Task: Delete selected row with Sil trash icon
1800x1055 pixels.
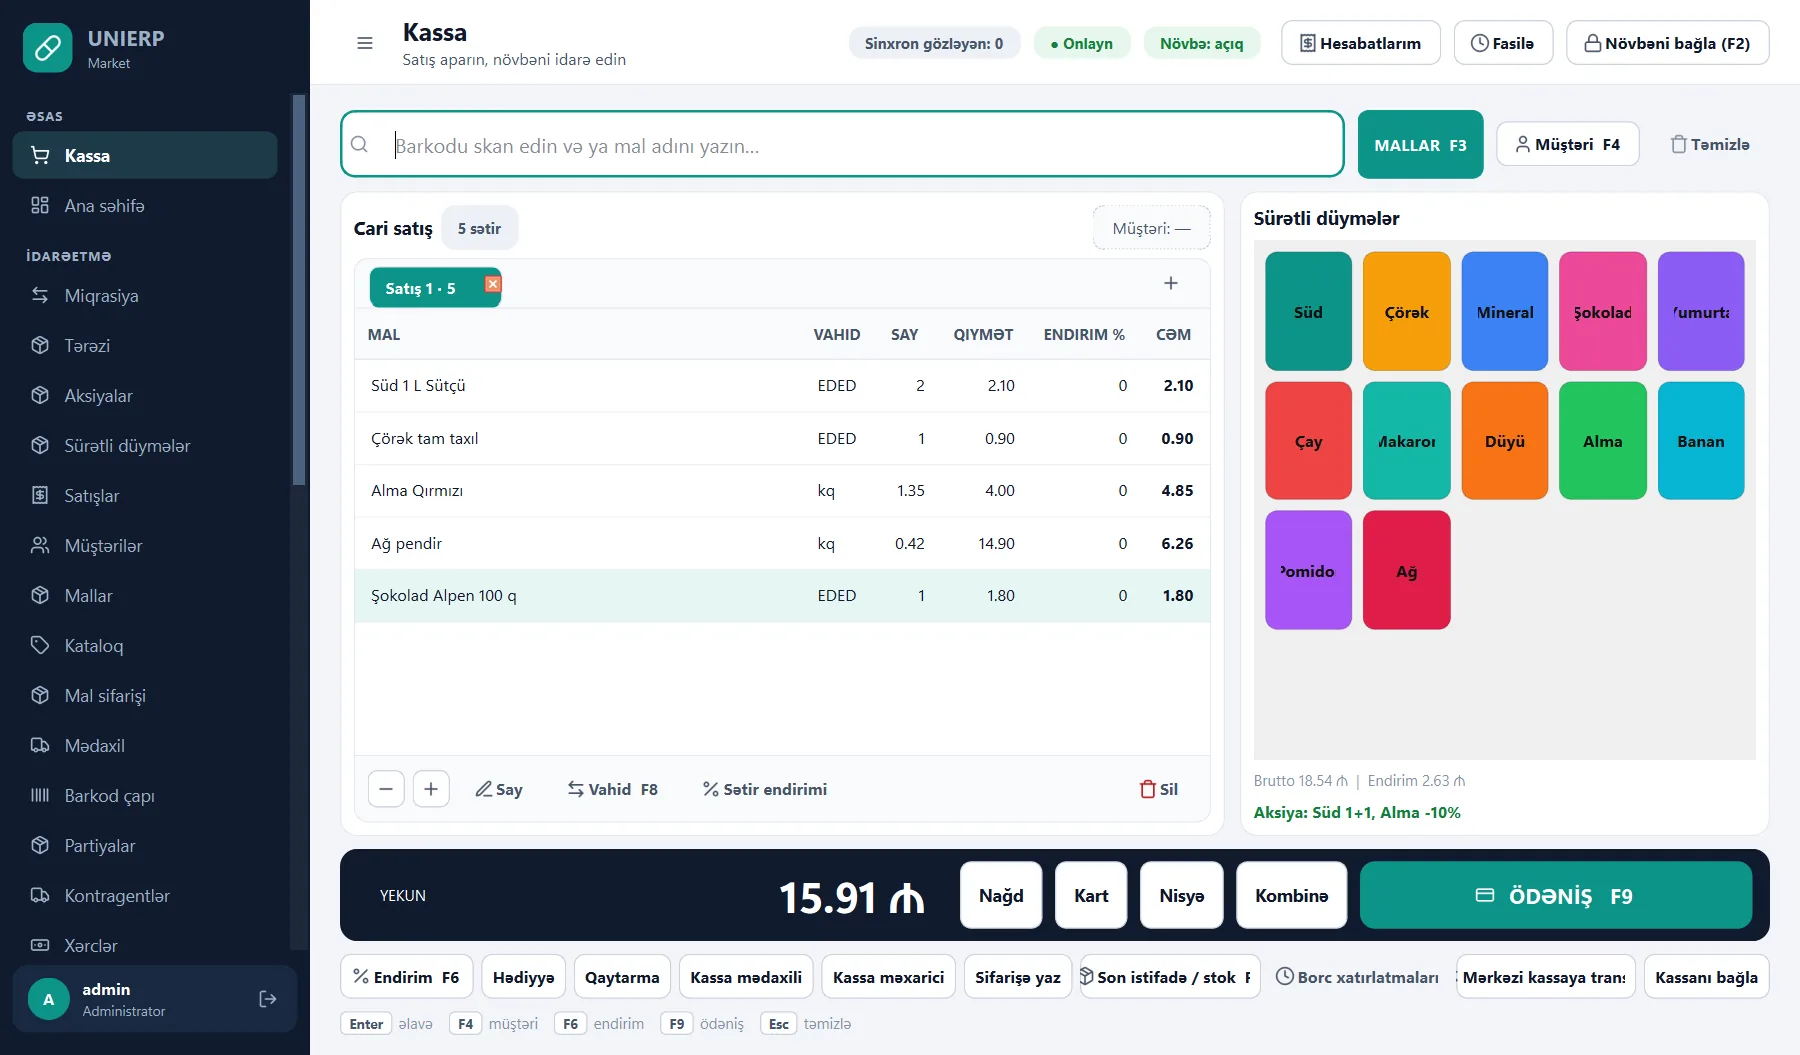Action: (1159, 789)
